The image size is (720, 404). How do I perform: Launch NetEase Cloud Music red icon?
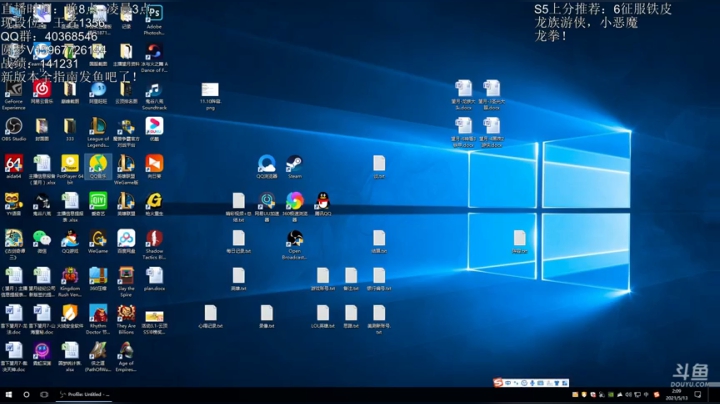point(42,93)
